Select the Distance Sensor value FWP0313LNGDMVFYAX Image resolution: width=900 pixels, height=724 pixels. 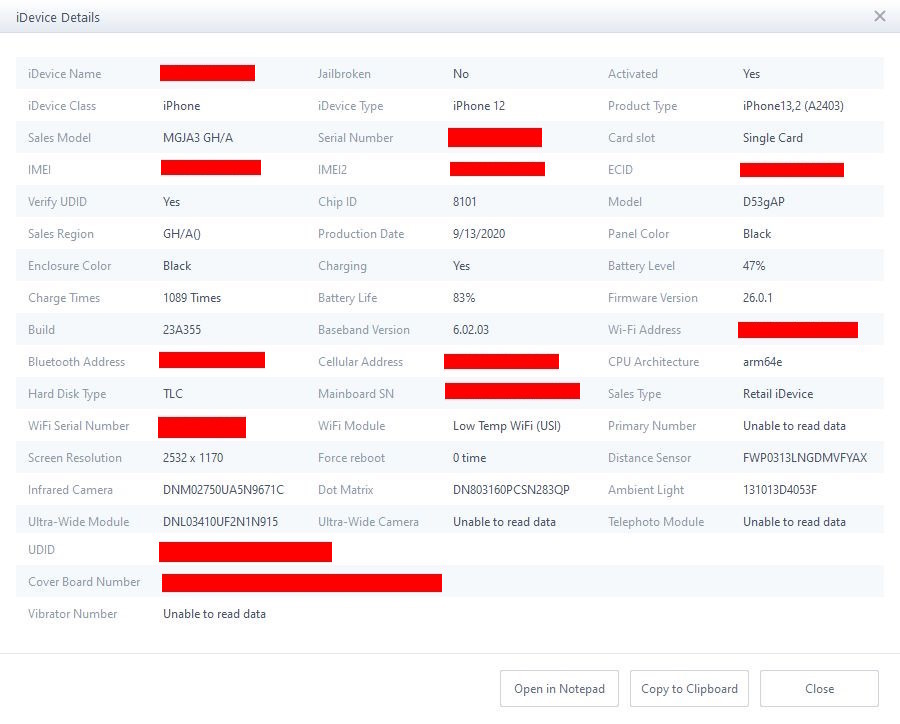[x=805, y=458]
